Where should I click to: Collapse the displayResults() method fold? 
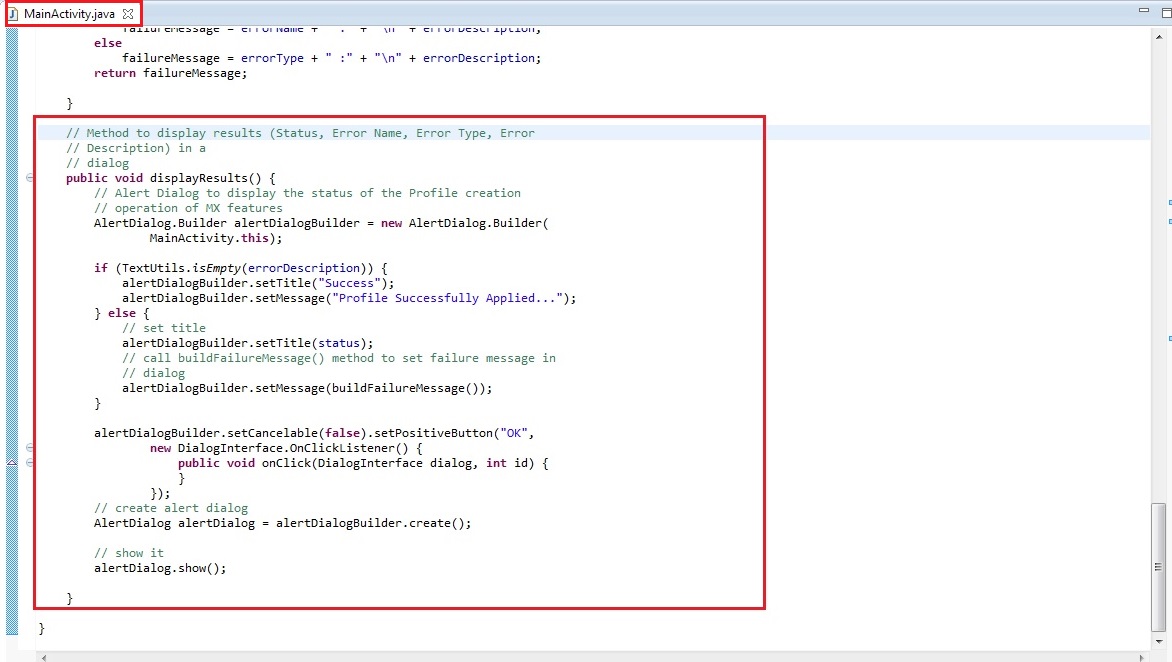[29, 178]
